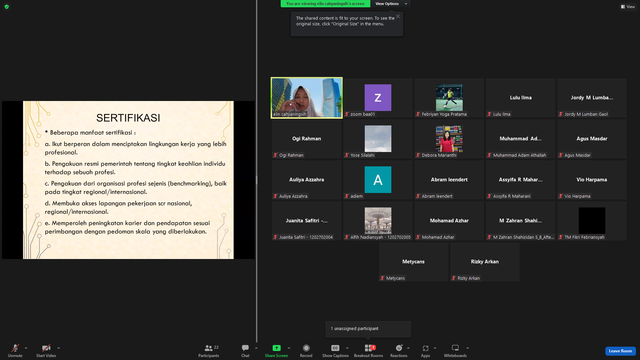Click the shared SERTIFIKASI slide

[x=128, y=180]
